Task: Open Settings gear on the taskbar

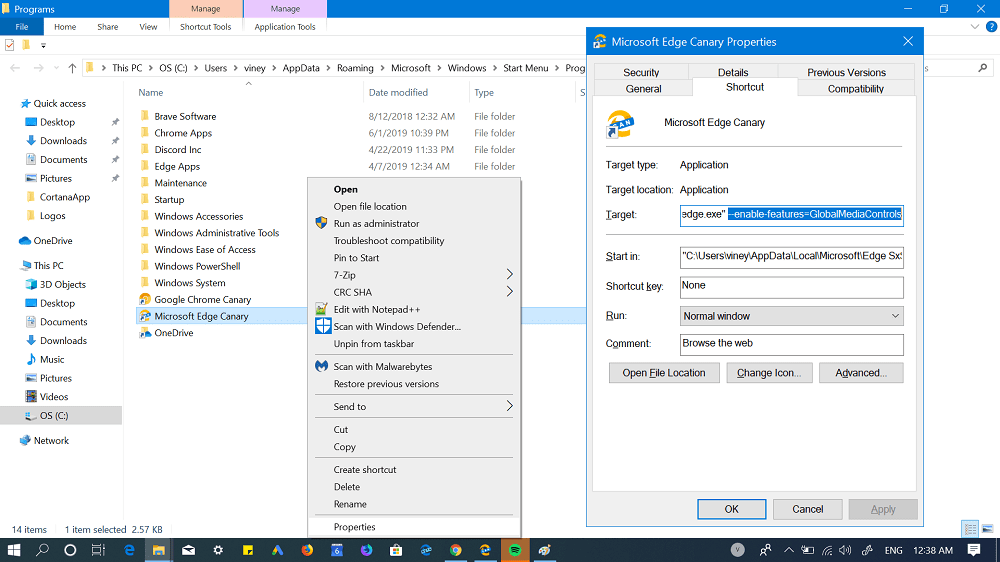Action: 218,550
